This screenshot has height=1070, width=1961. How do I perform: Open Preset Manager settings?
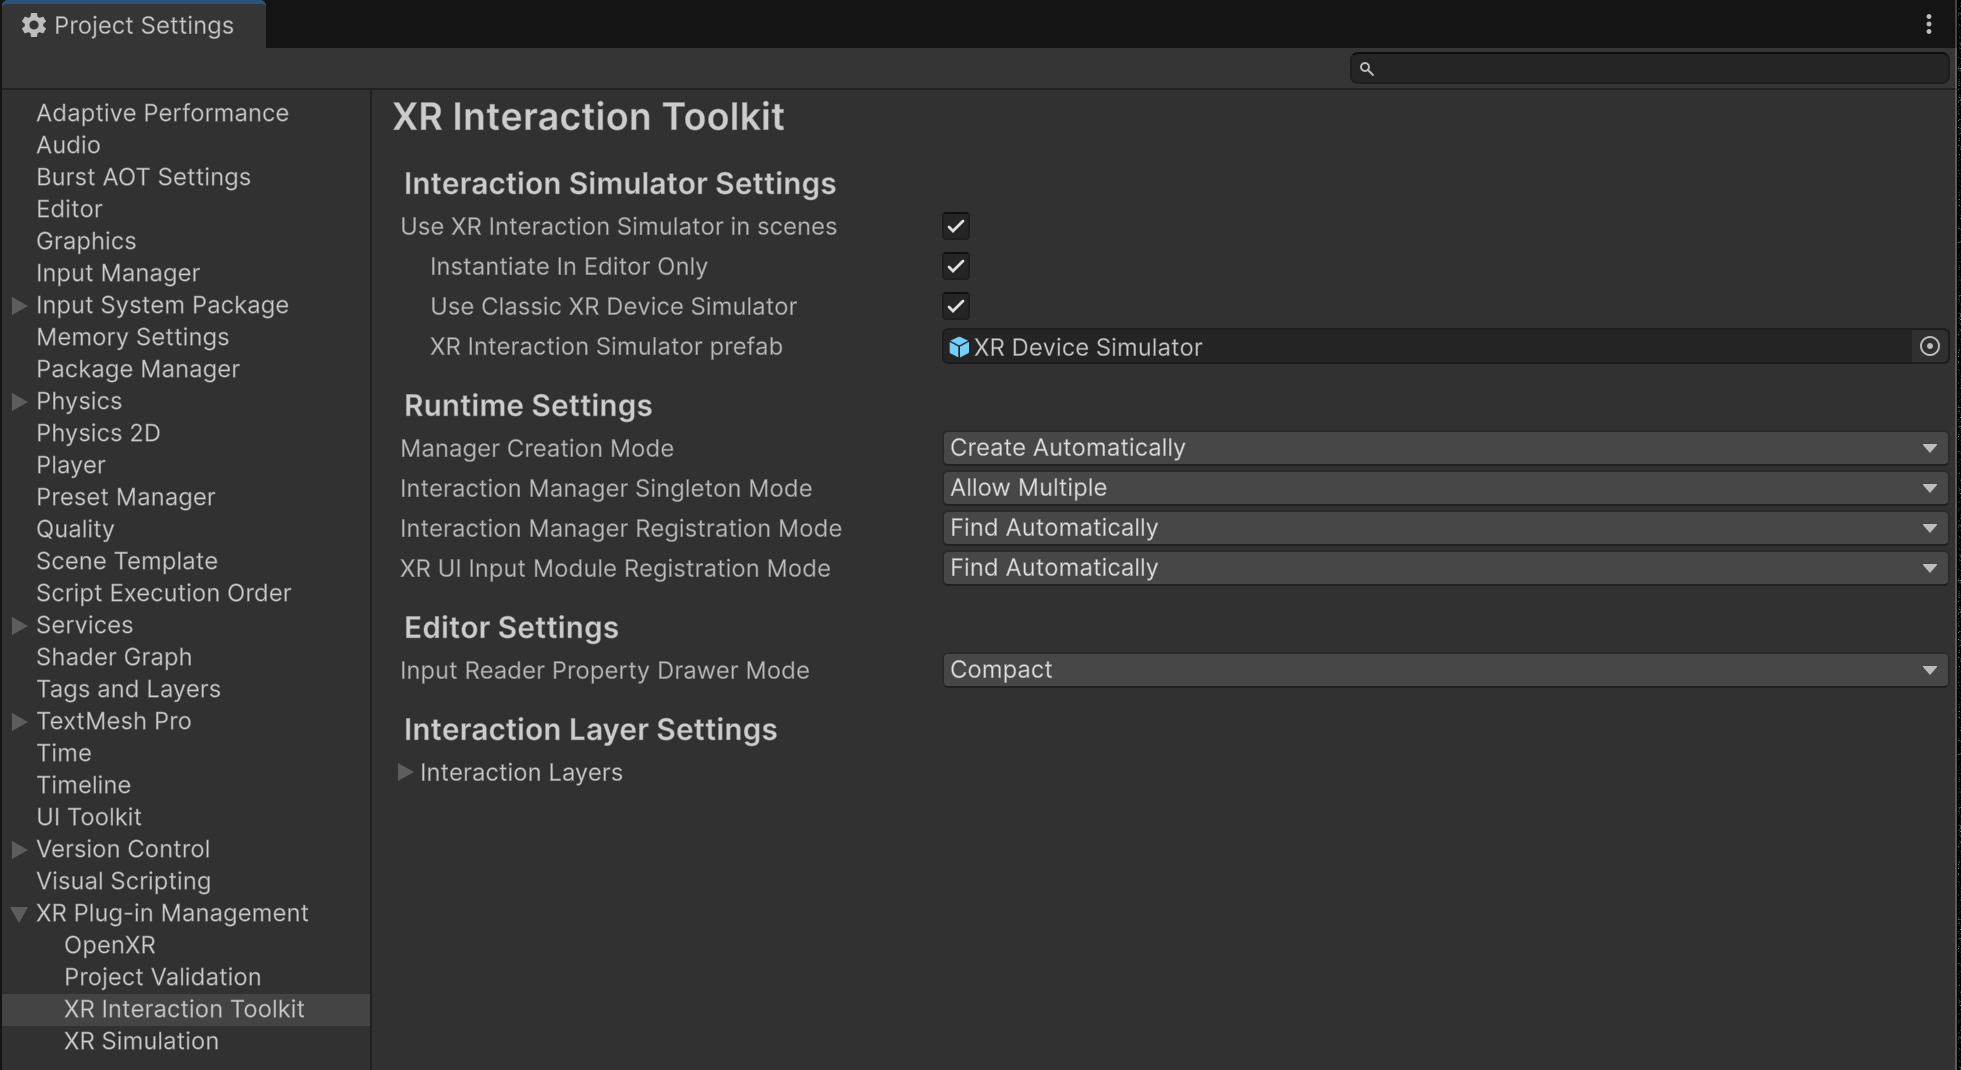tap(125, 497)
